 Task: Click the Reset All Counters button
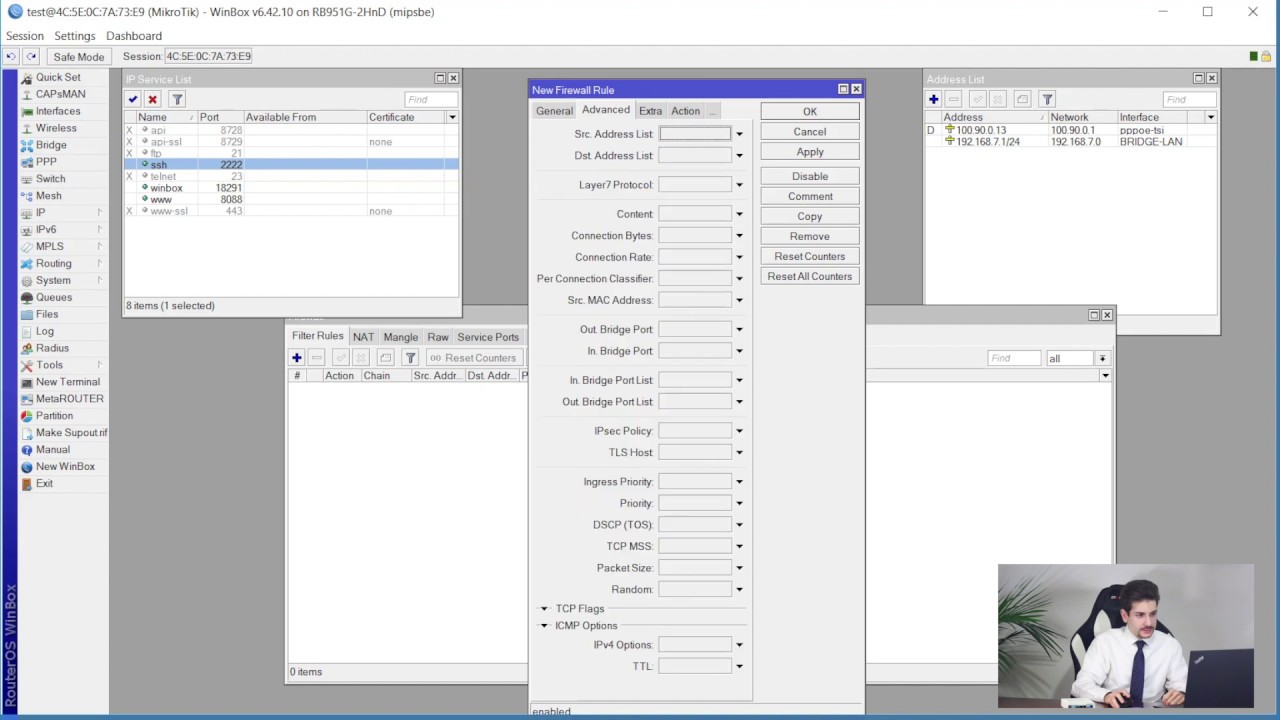[x=810, y=276]
